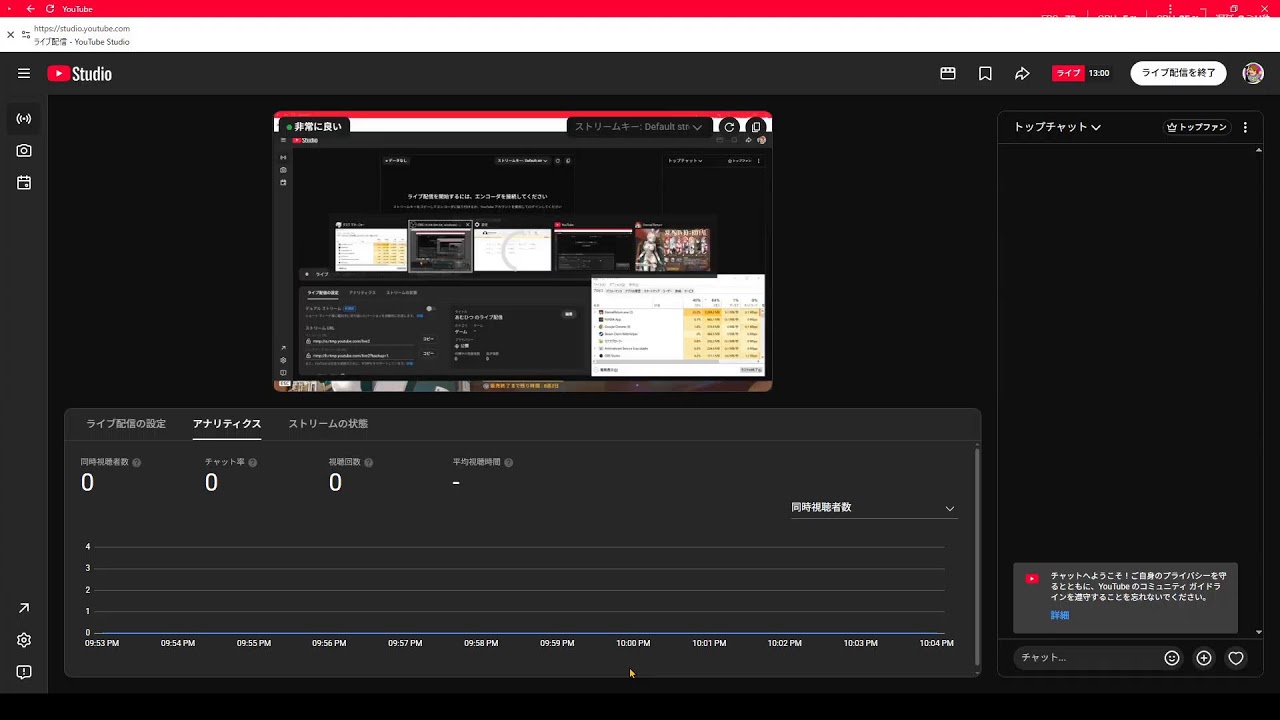Click the 10:04 PM time label on chart
This screenshot has width=1280, height=720.
tap(936, 643)
